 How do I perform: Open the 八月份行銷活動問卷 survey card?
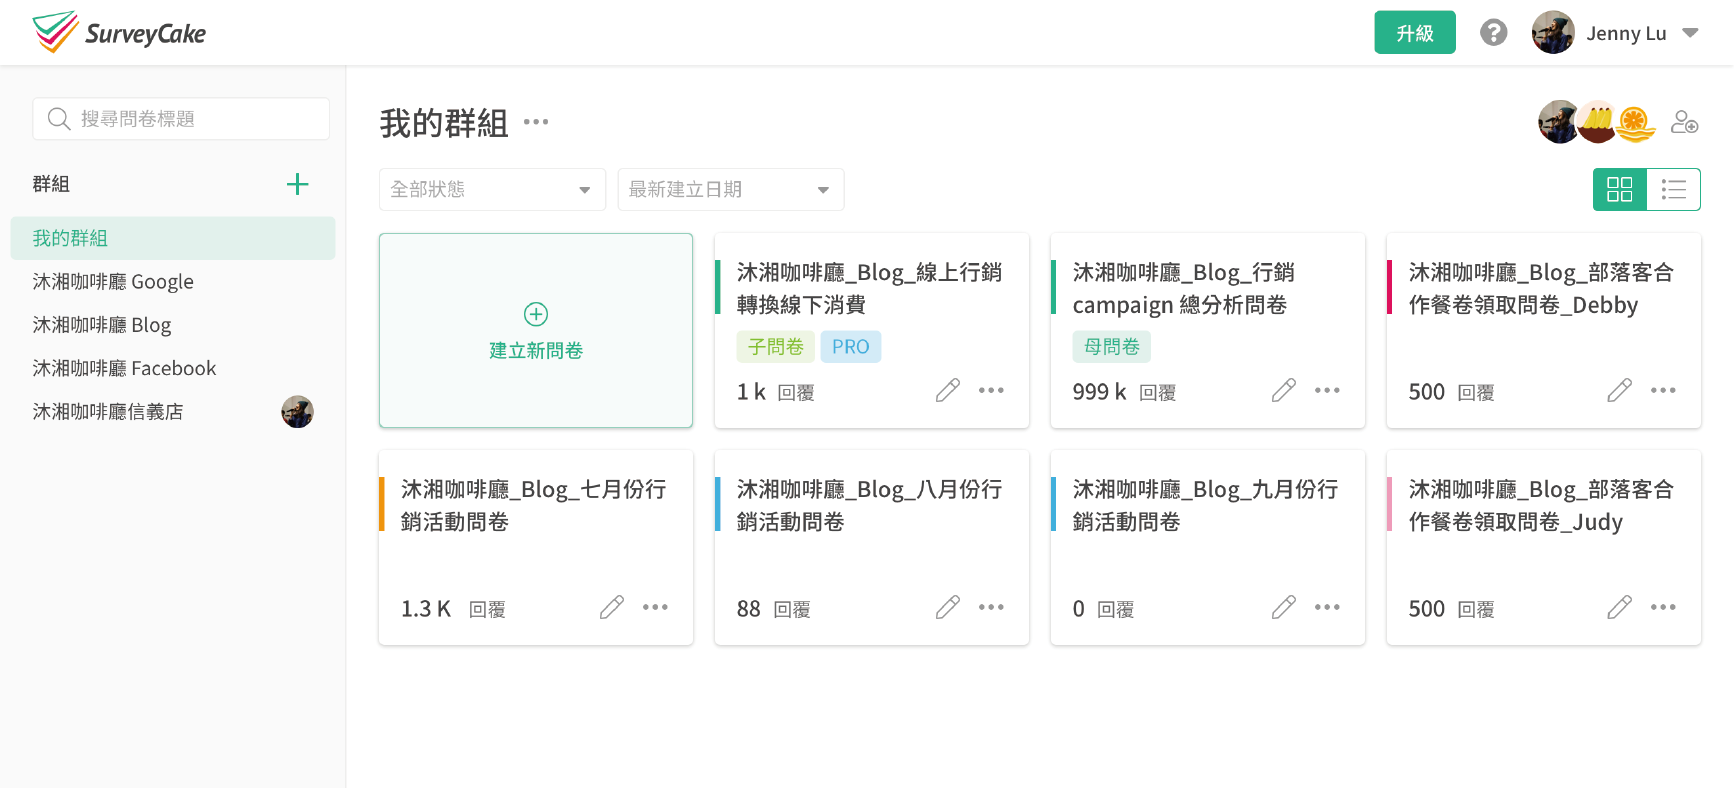[x=869, y=506]
